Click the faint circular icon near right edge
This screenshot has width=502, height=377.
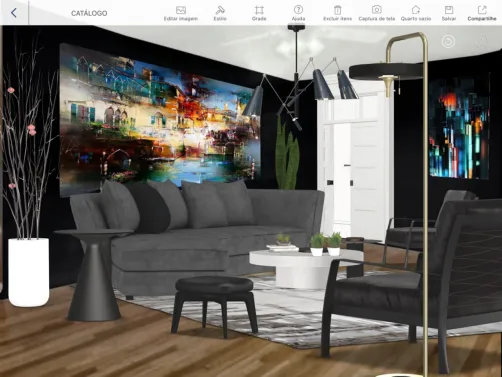click(x=482, y=42)
